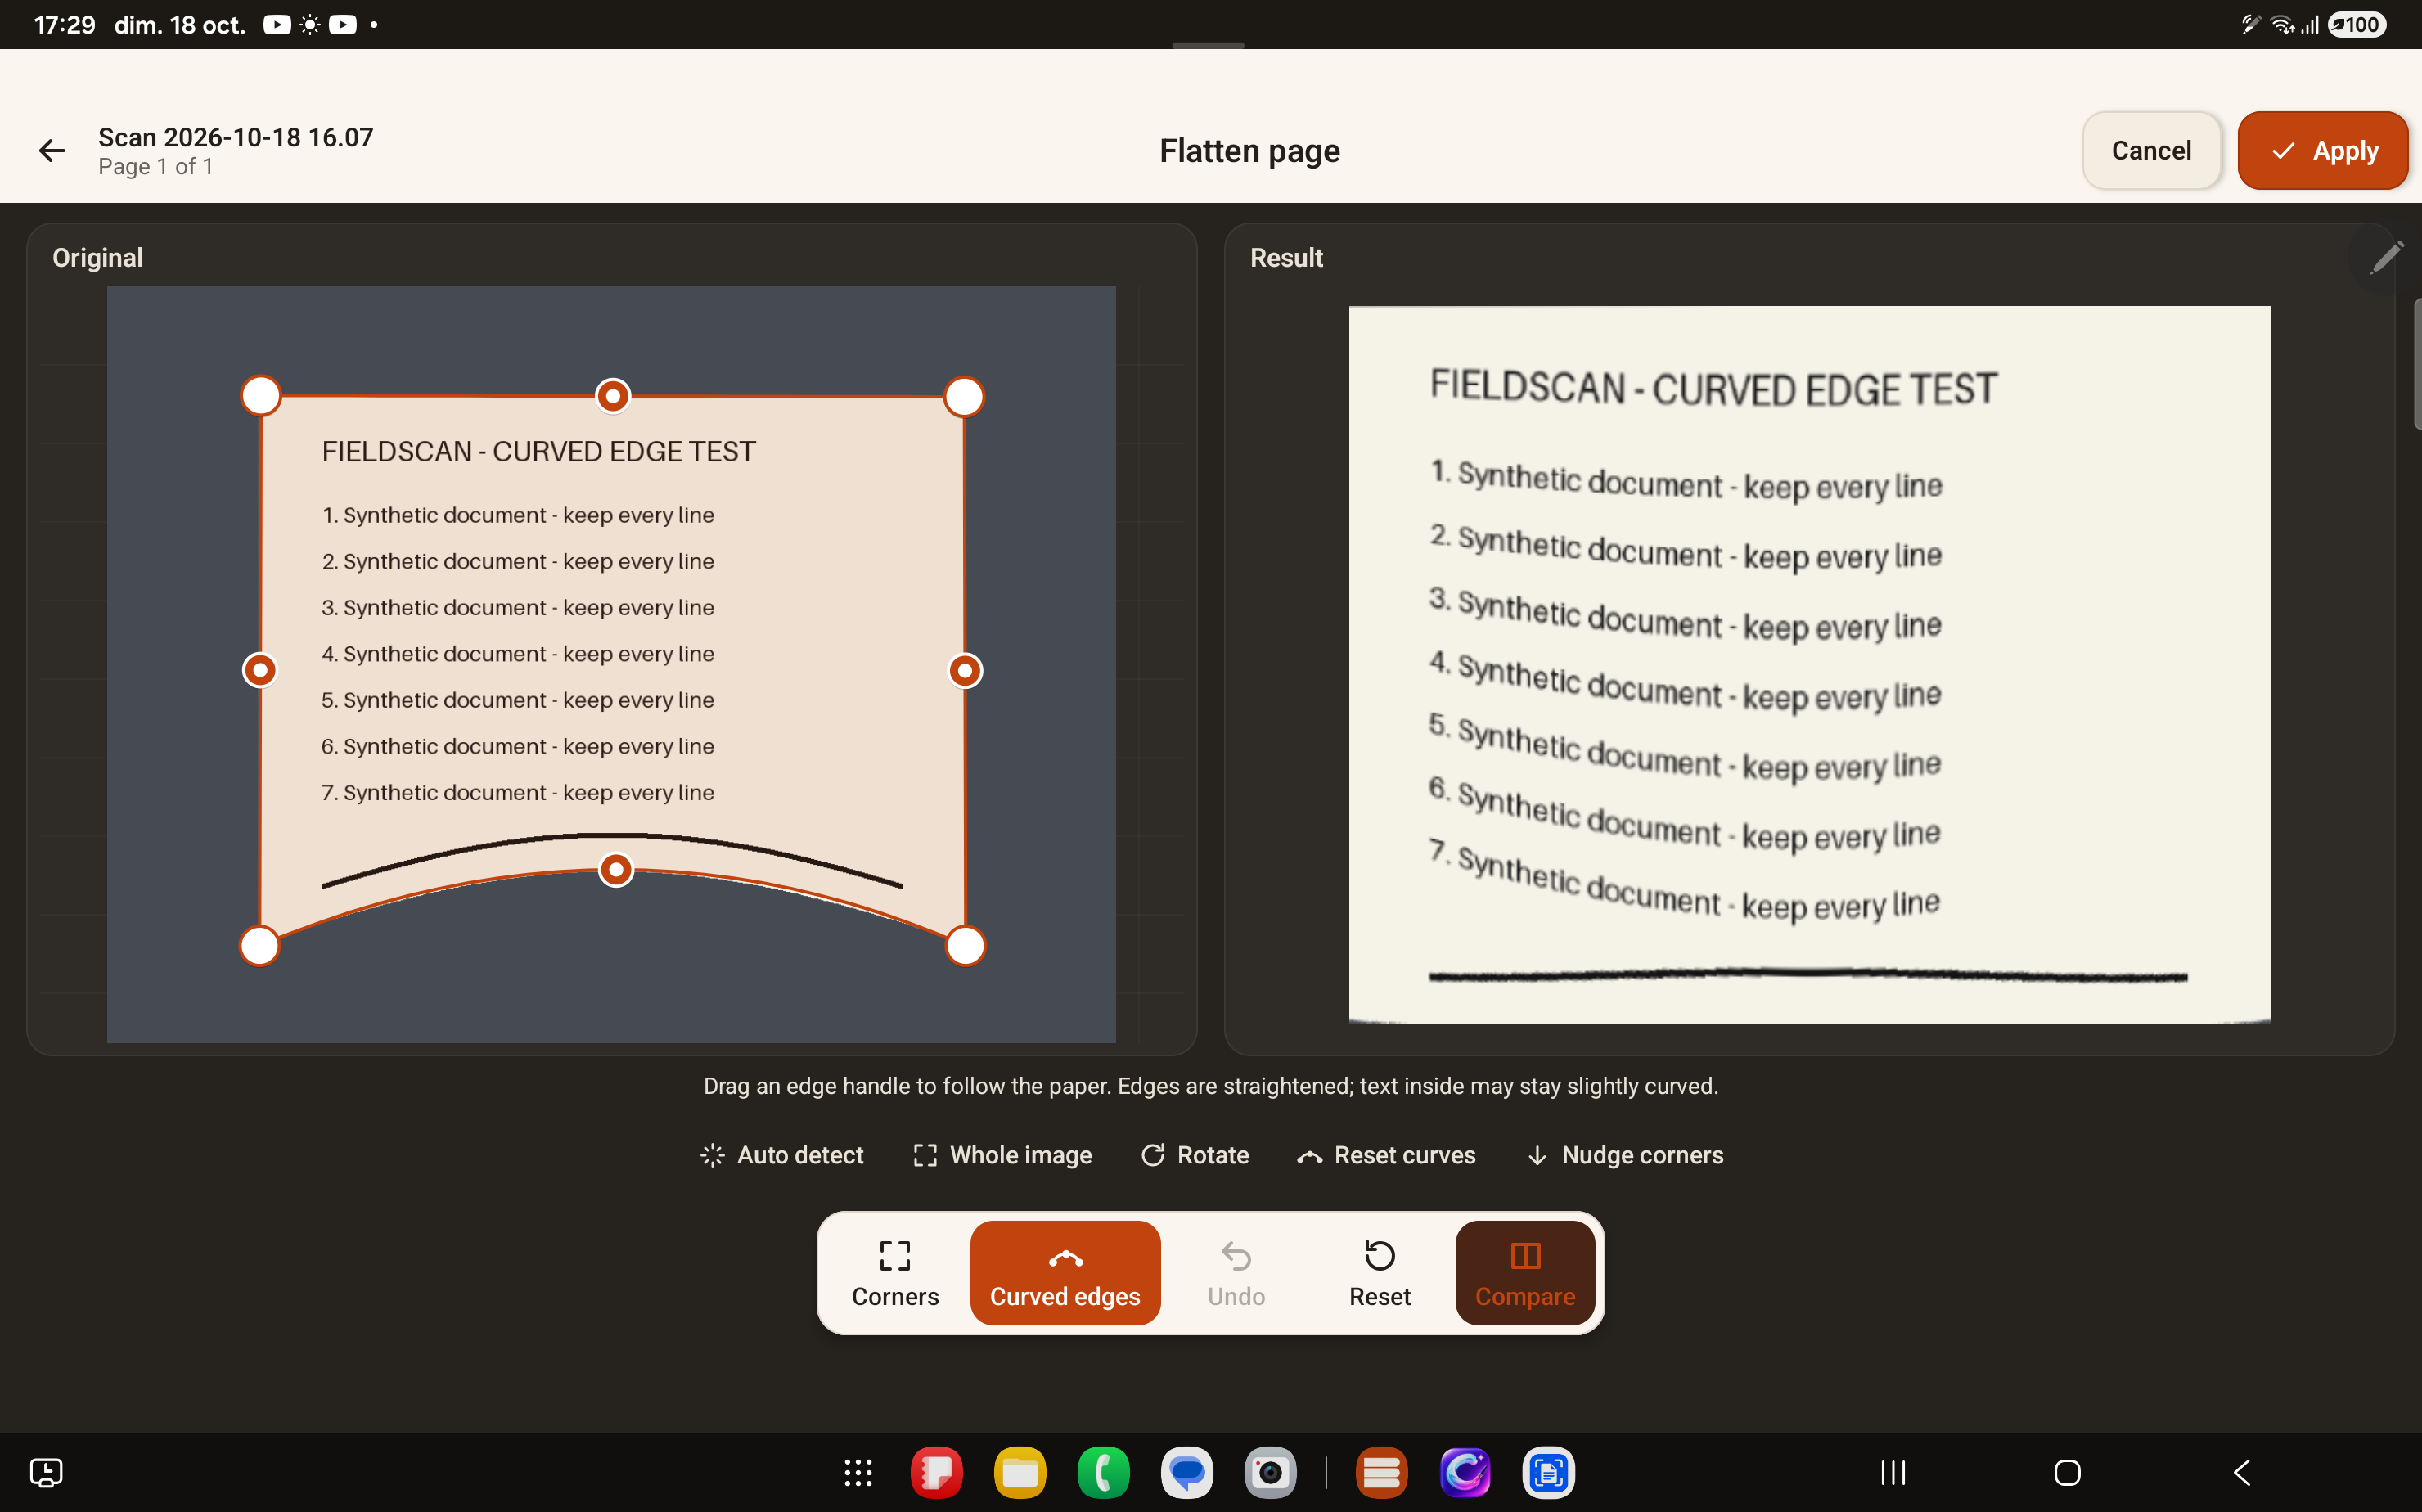
Task: Rotate the scanned page
Action: [1195, 1155]
